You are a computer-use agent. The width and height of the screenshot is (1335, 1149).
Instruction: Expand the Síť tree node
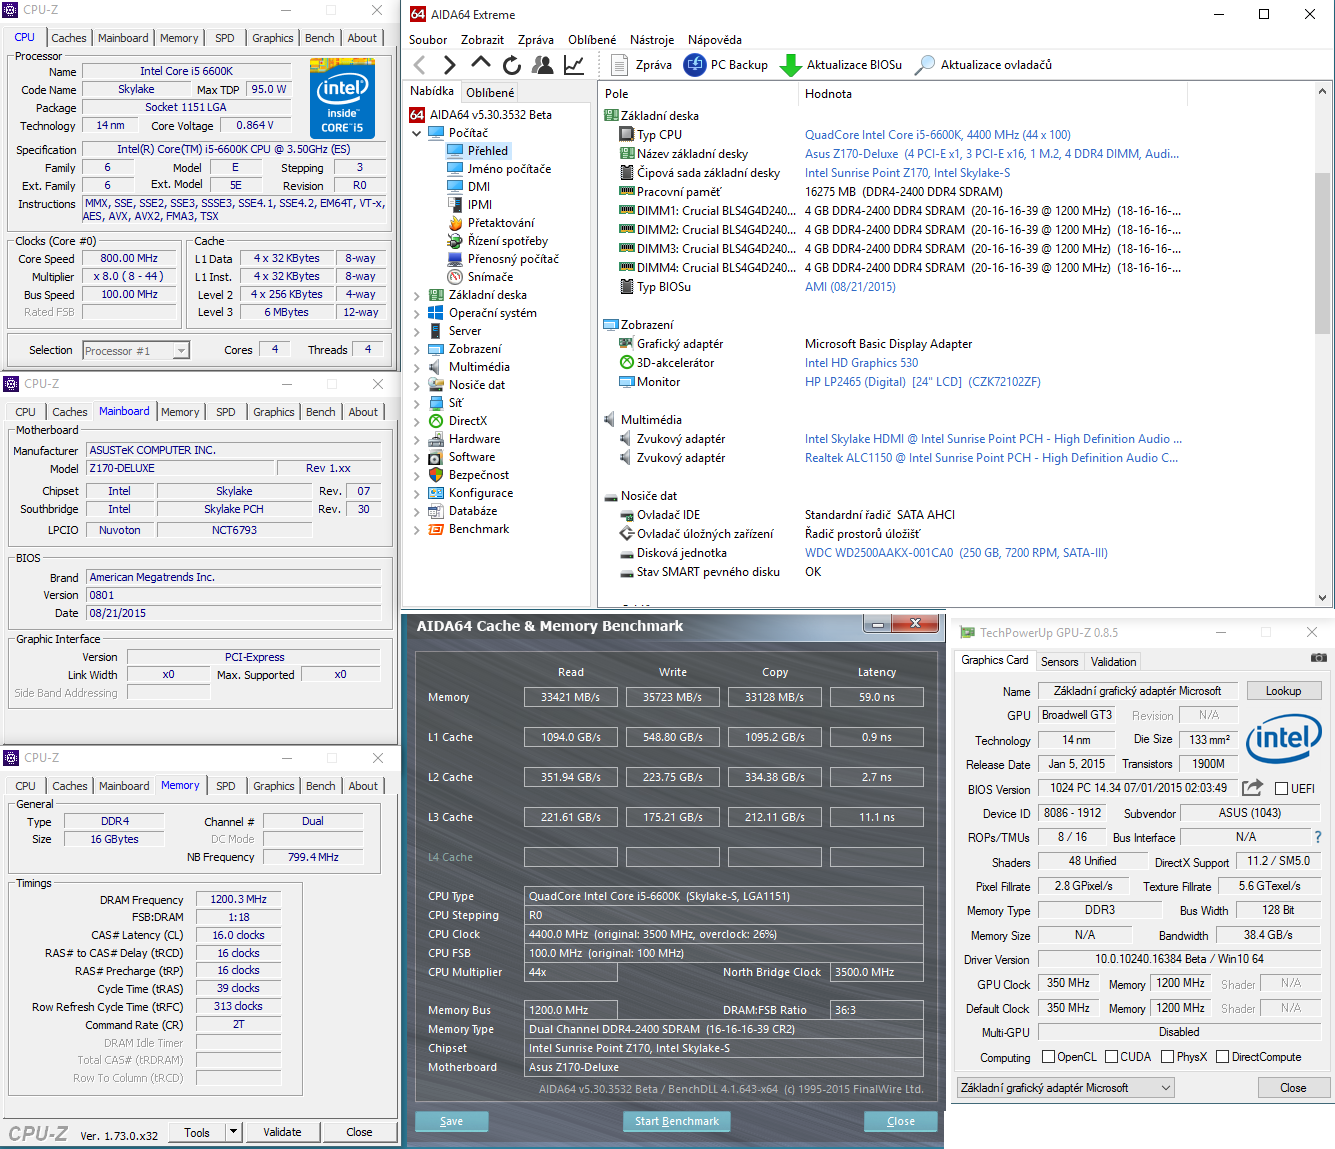pos(417,403)
